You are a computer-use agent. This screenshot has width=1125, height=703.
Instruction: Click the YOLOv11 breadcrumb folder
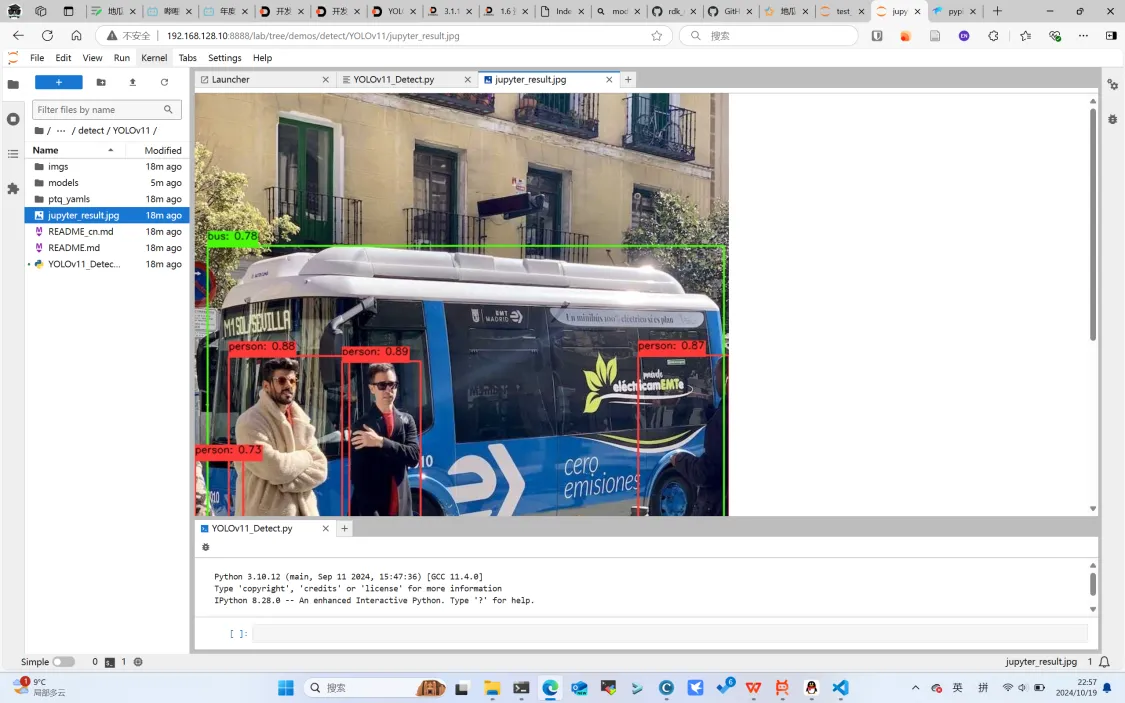click(x=131, y=131)
